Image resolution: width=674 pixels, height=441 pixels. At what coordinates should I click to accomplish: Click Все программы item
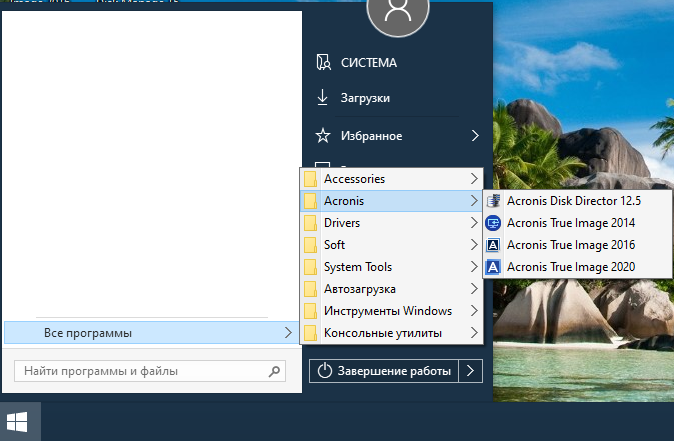[151, 333]
